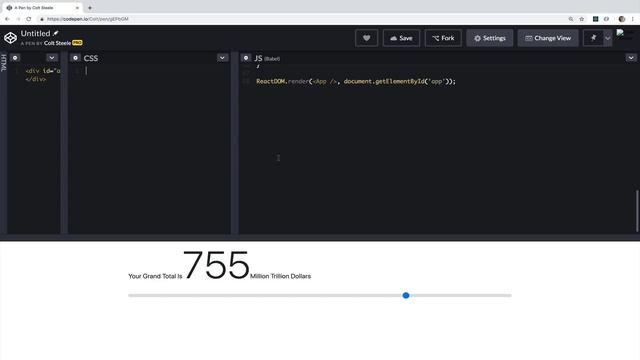The height and width of the screenshot is (360, 640).
Task: Open the browser three-dot menu
Action: (x=633, y=19)
